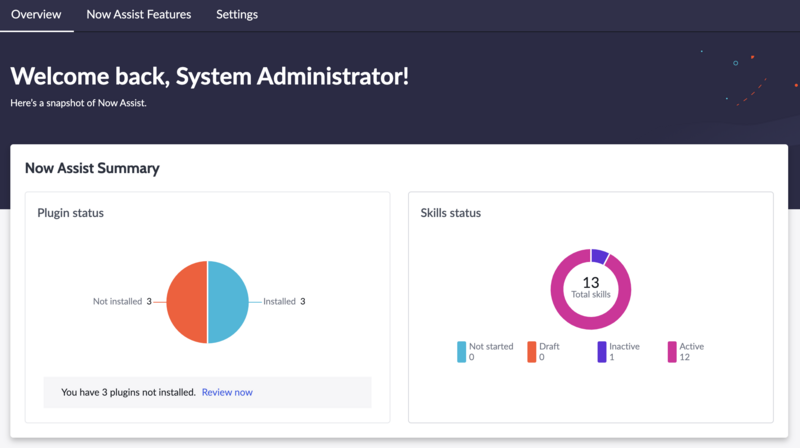
Task: Click the 'Draft' legend label
Action: click(x=549, y=346)
